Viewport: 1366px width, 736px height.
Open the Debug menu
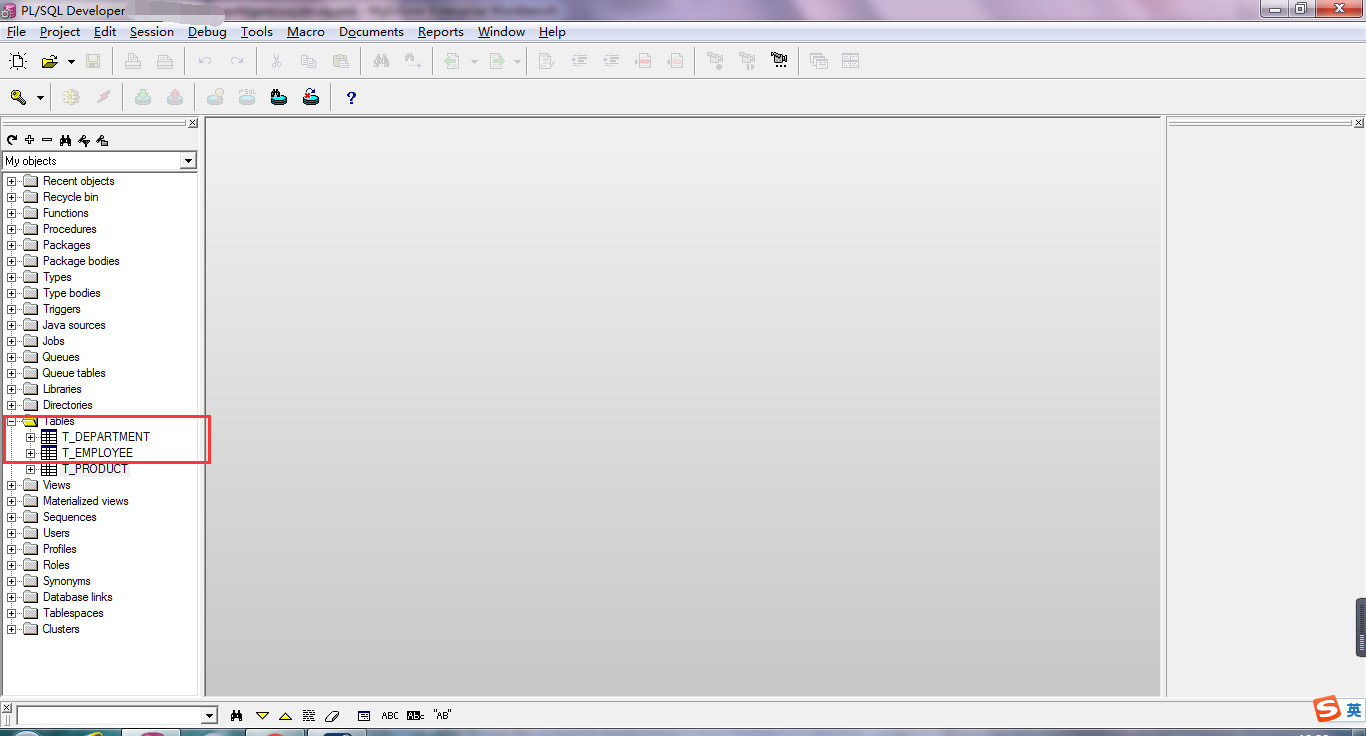click(207, 32)
